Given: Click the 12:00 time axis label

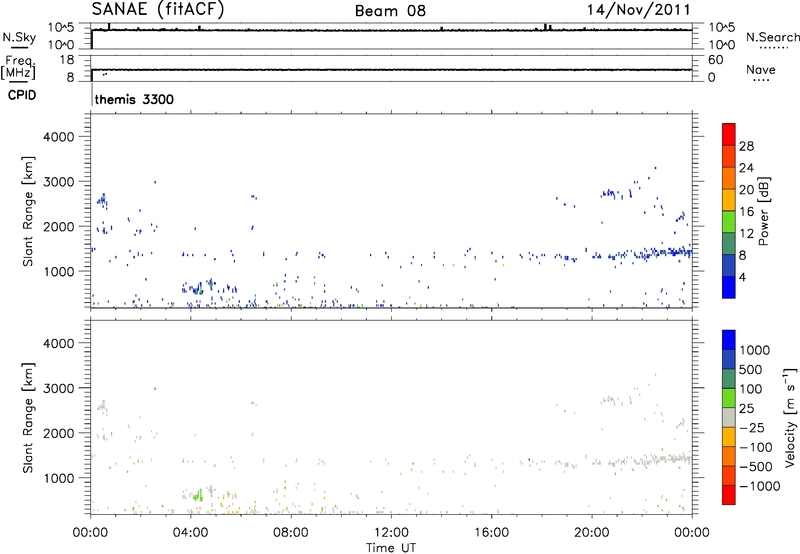Looking at the screenshot, I should (391, 533).
